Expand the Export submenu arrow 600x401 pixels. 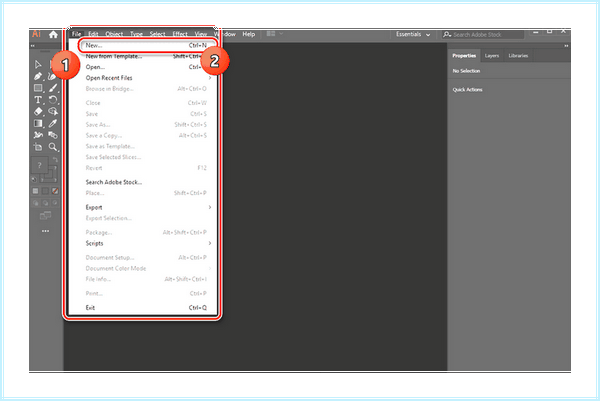(210, 207)
